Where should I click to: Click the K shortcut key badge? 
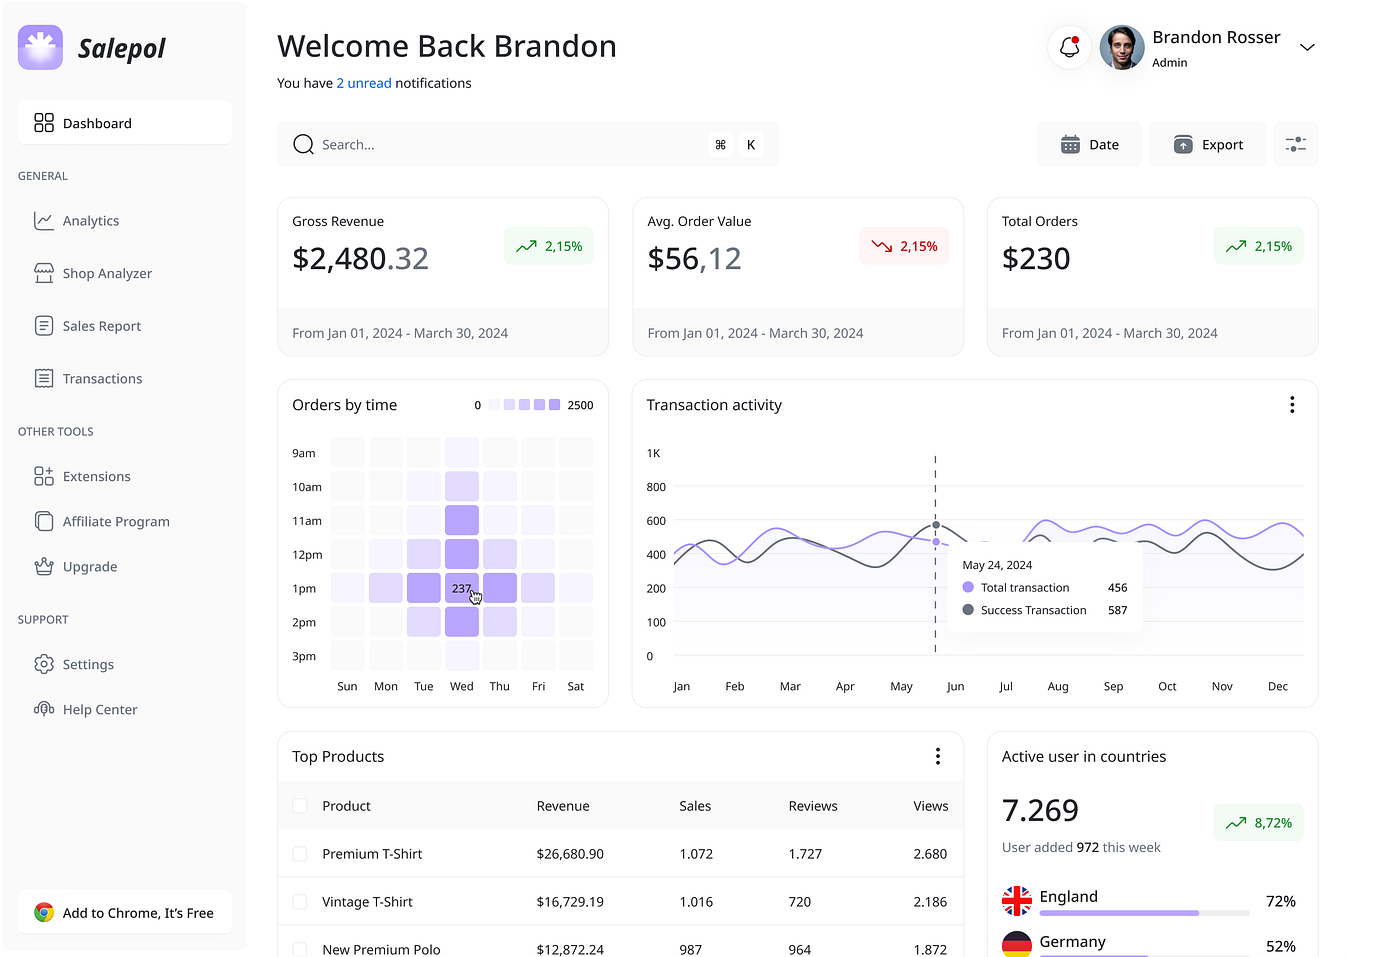(751, 145)
